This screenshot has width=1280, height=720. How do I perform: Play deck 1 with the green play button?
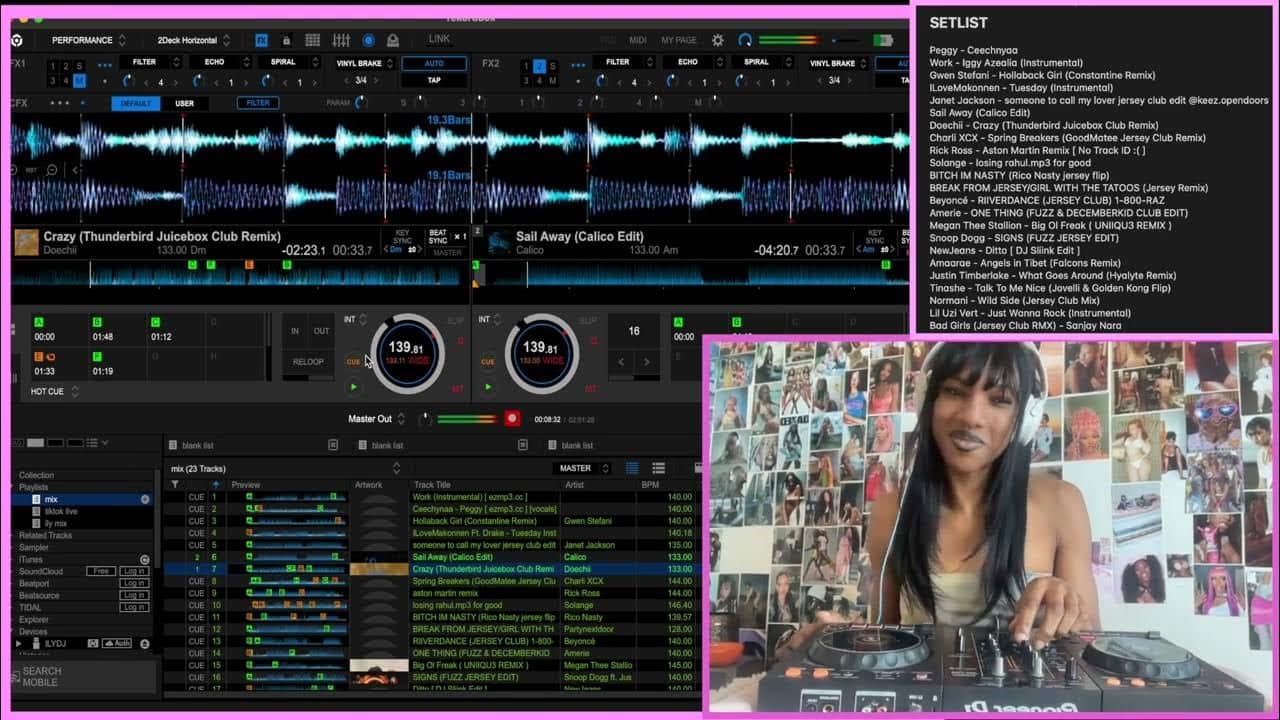(x=353, y=387)
